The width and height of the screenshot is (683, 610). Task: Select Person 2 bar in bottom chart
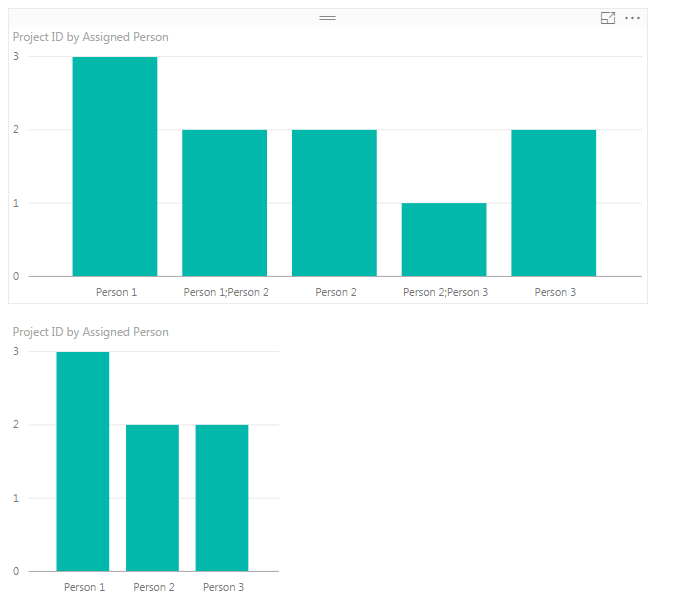[x=152, y=498]
